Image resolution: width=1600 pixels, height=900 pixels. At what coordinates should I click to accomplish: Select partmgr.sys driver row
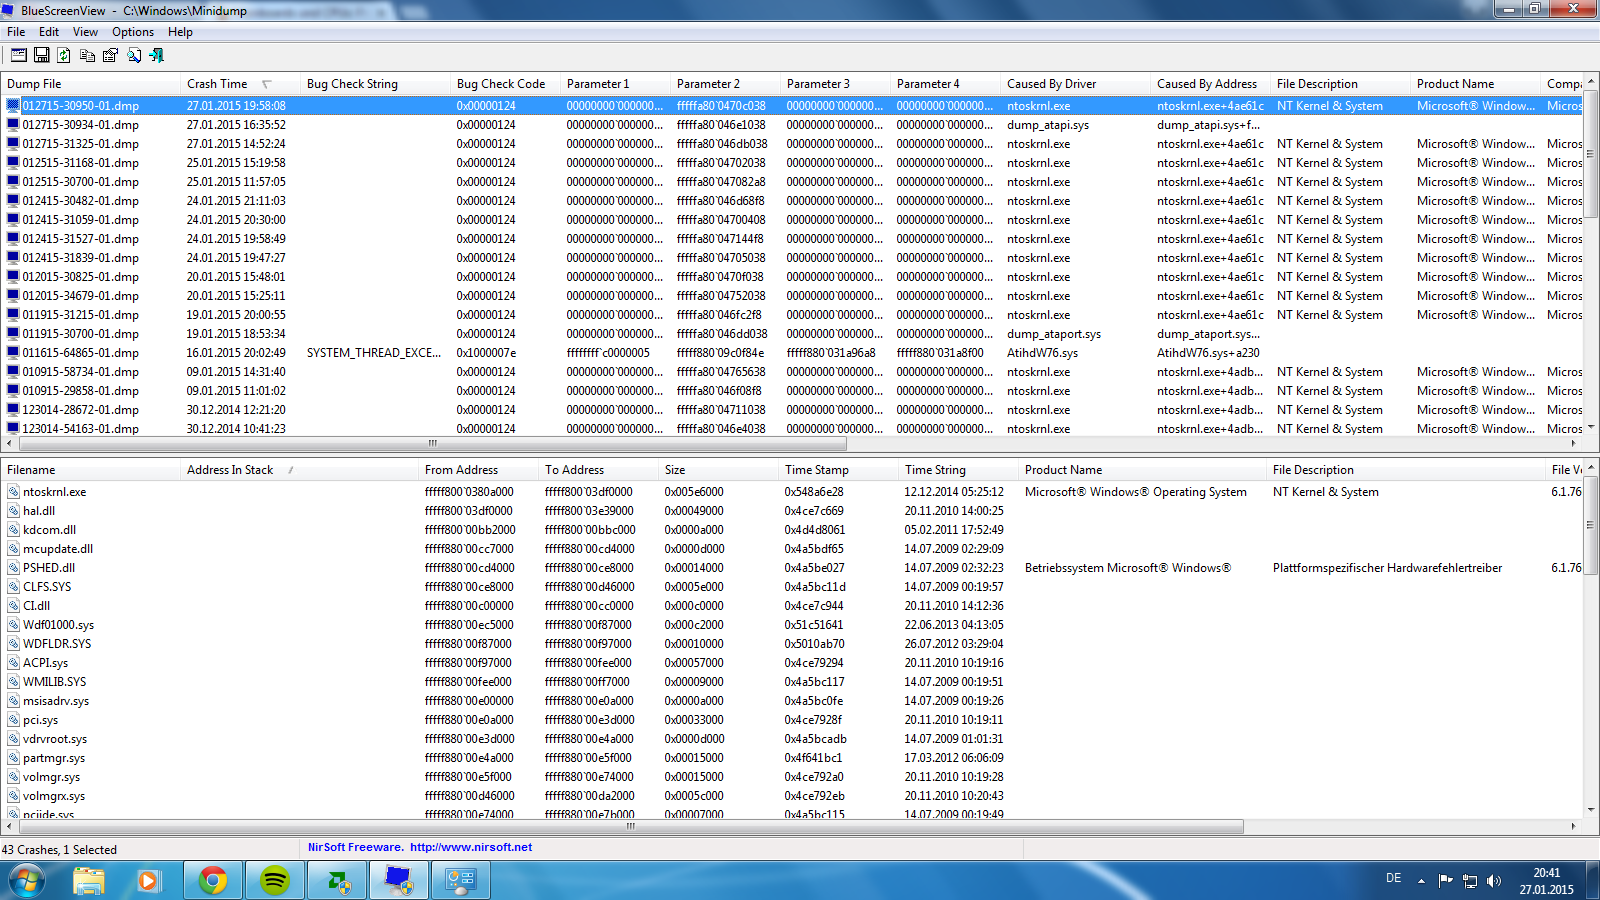pos(791,758)
